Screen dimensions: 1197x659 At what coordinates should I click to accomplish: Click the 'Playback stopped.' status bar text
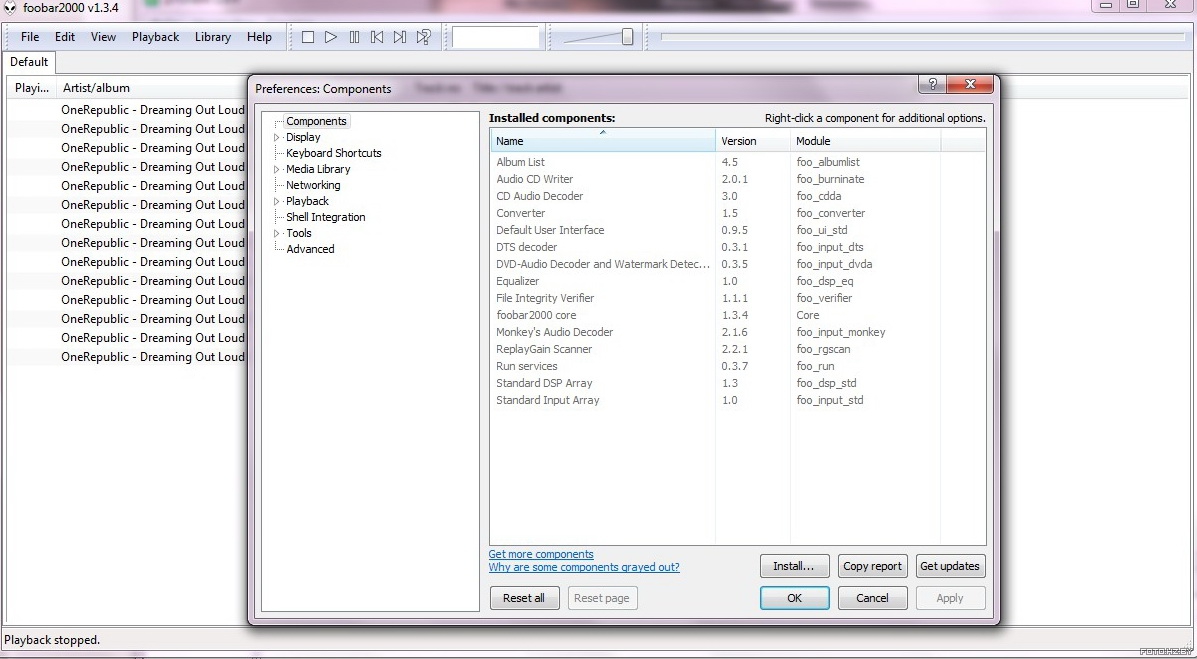pos(52,640)
